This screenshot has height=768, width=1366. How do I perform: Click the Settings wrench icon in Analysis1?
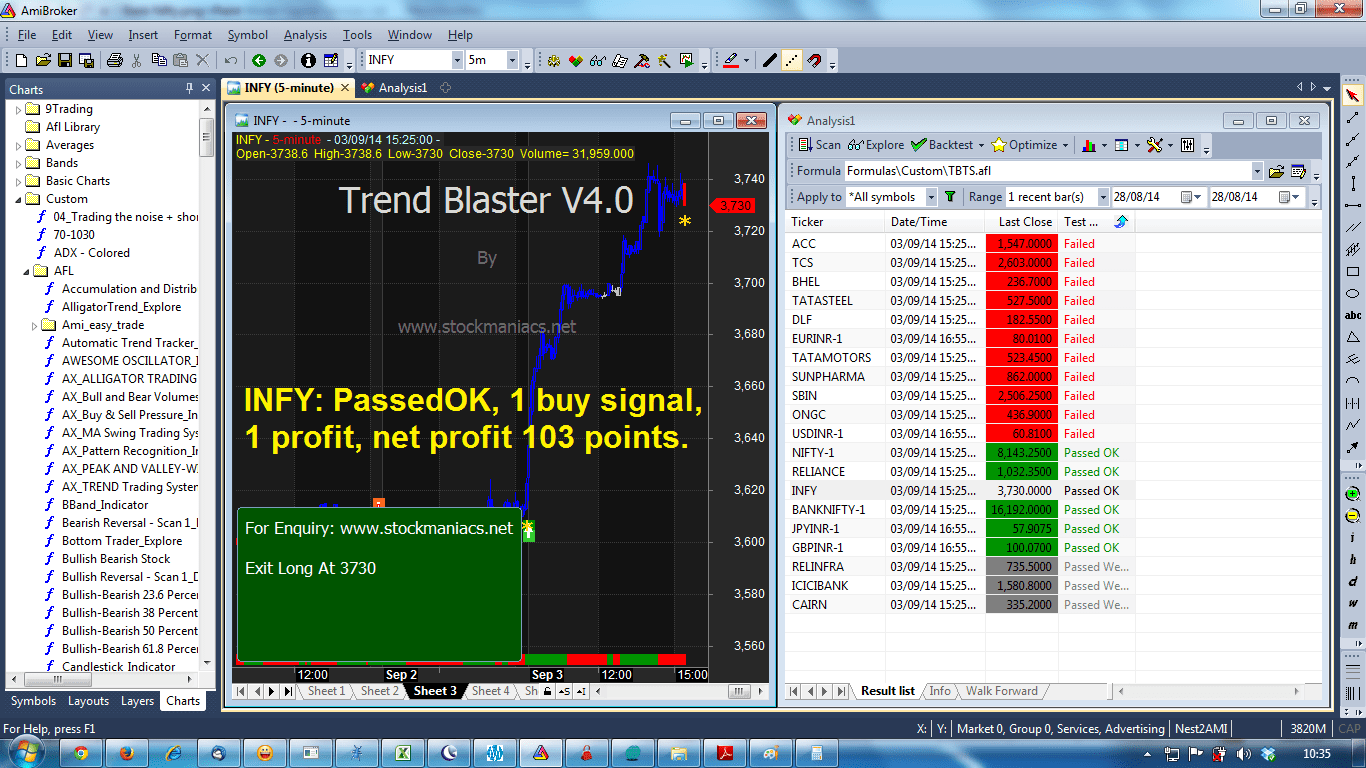pos(1155,145)
